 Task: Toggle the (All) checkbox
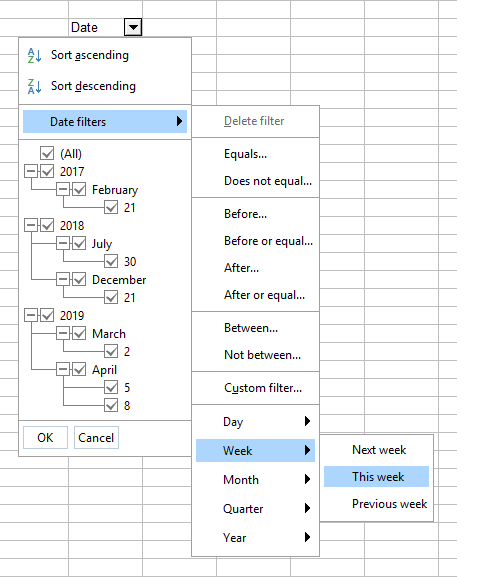pos(47,153)
